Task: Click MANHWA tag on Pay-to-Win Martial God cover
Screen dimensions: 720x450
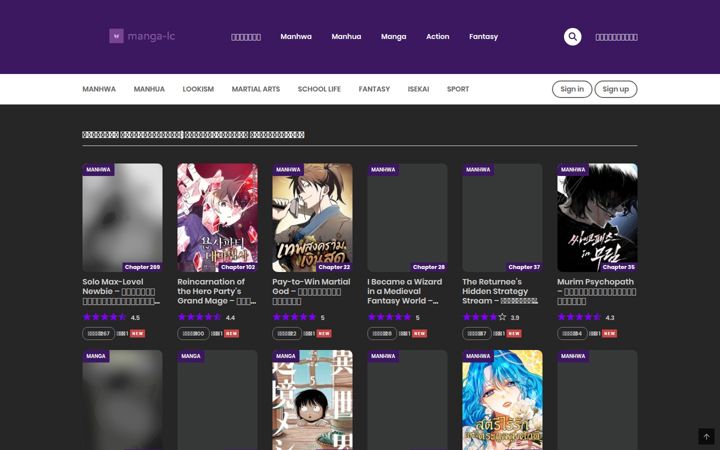Action: (x=288, y=169)
